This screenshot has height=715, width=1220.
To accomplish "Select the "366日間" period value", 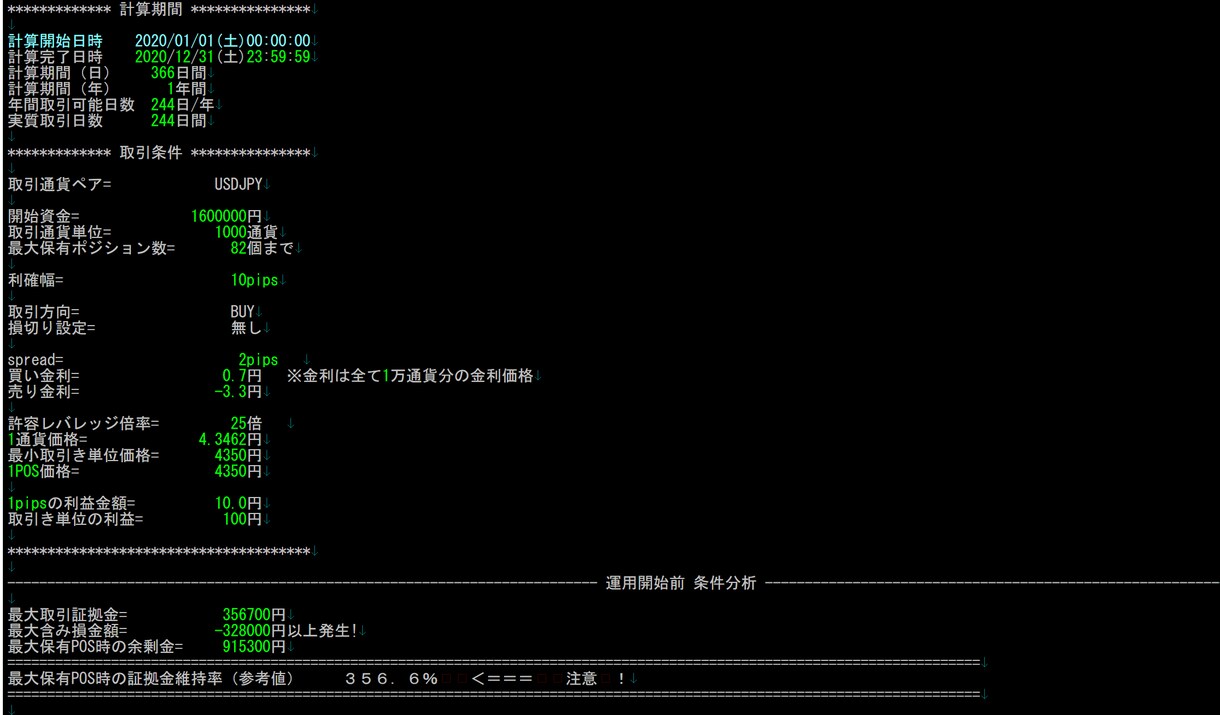I will tap(179, 73).
